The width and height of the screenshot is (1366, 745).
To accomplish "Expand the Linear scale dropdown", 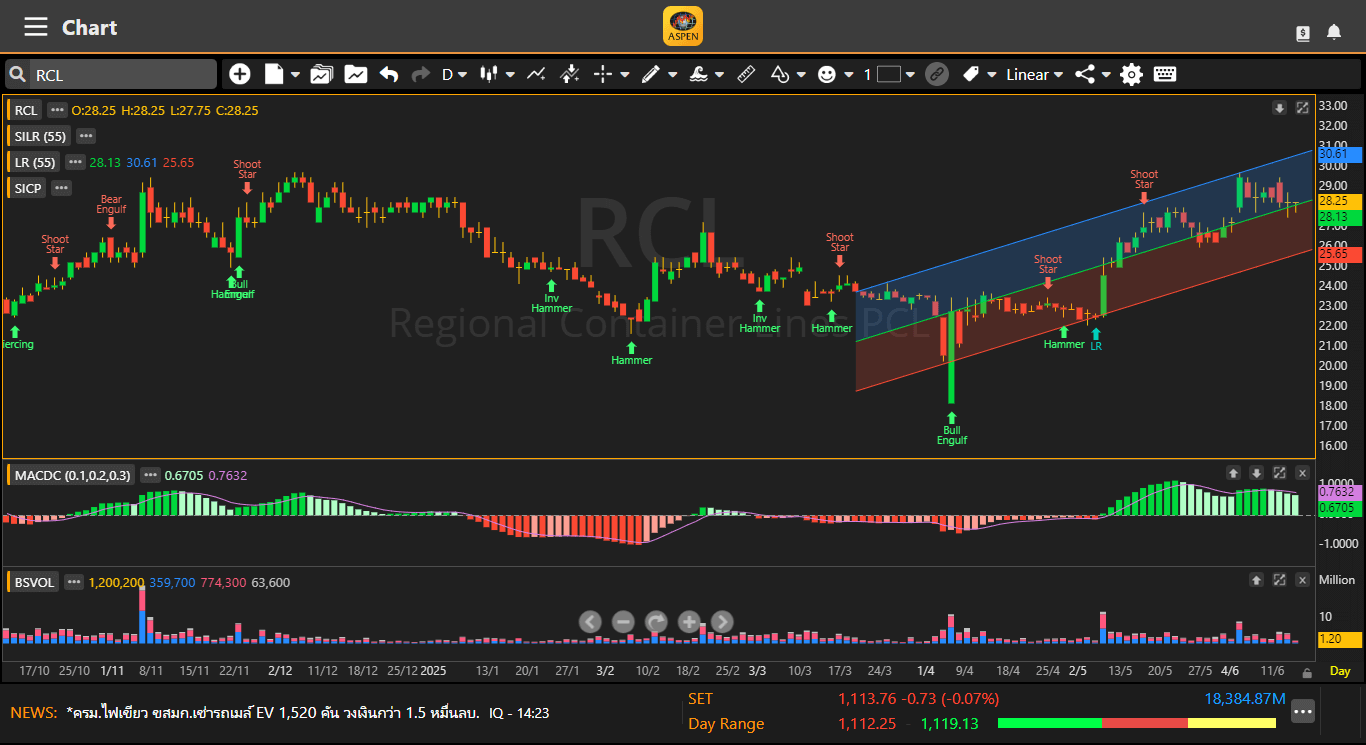I will coord(1034,74).
